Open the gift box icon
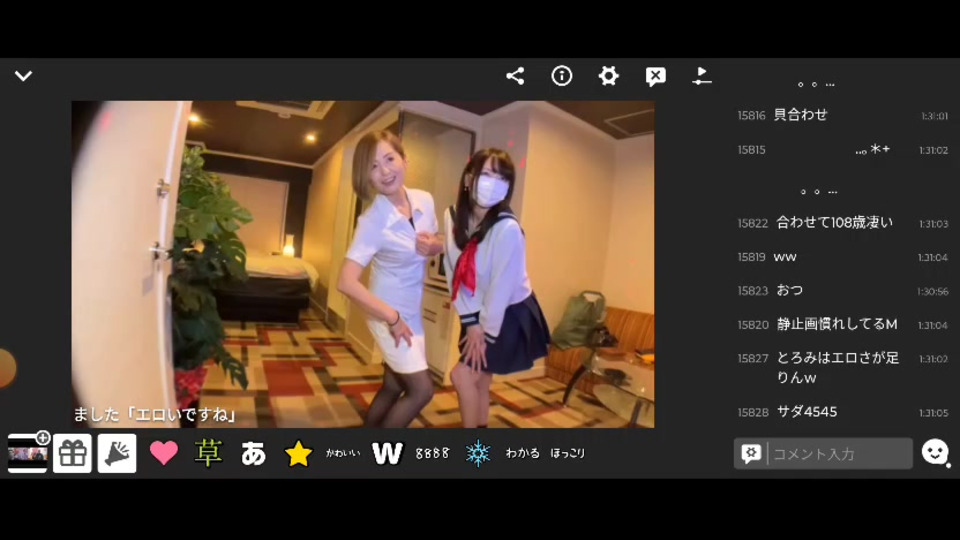The width and height of the screenshot is (960, 540). tap(72, 454)
